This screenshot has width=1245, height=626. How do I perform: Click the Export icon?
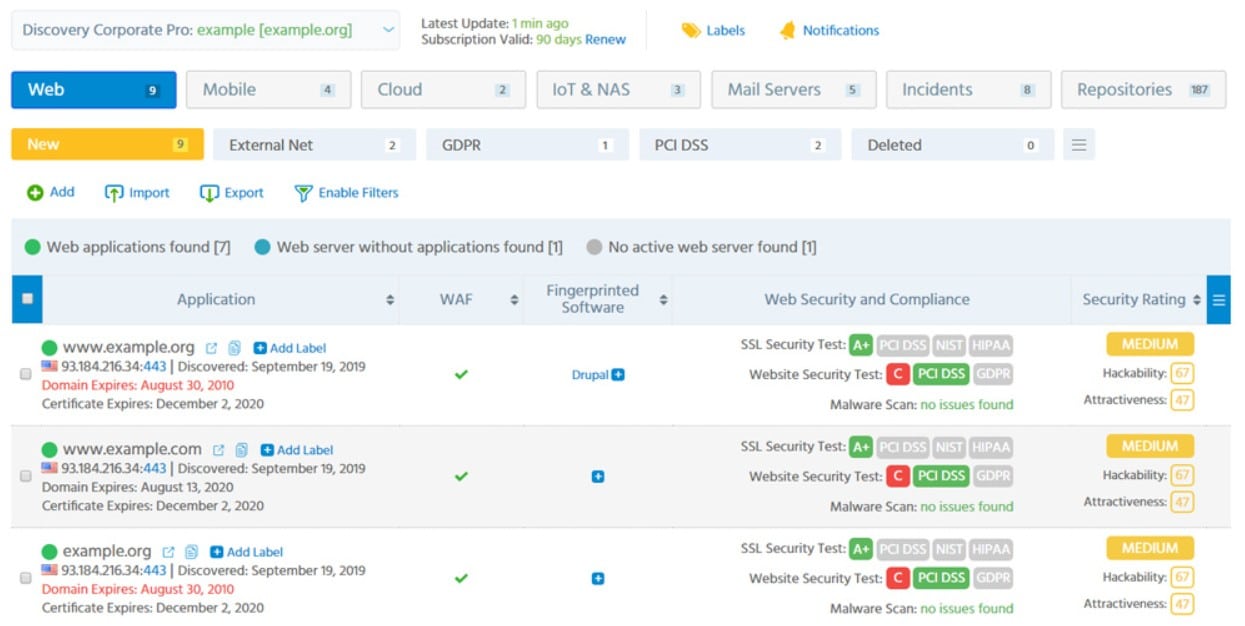[208, 192]
